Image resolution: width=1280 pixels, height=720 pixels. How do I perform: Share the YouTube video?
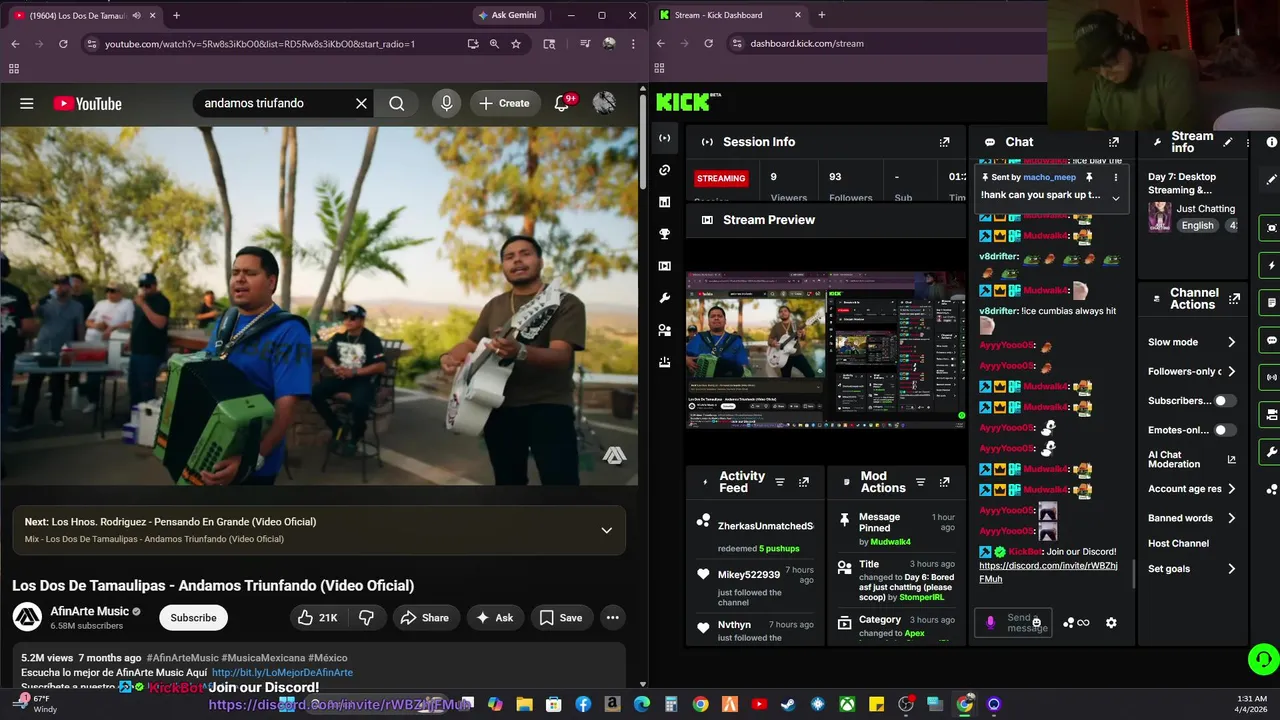(425, 618)
